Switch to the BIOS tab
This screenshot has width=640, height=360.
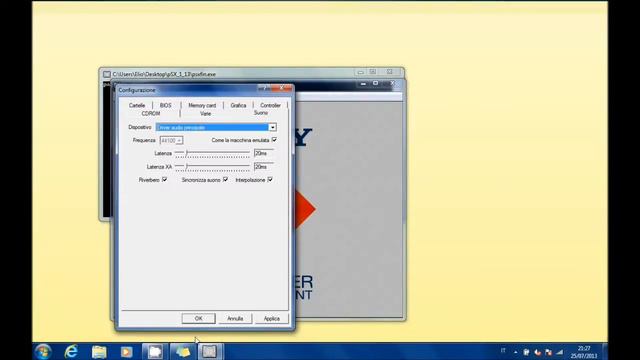pos(165,105)
